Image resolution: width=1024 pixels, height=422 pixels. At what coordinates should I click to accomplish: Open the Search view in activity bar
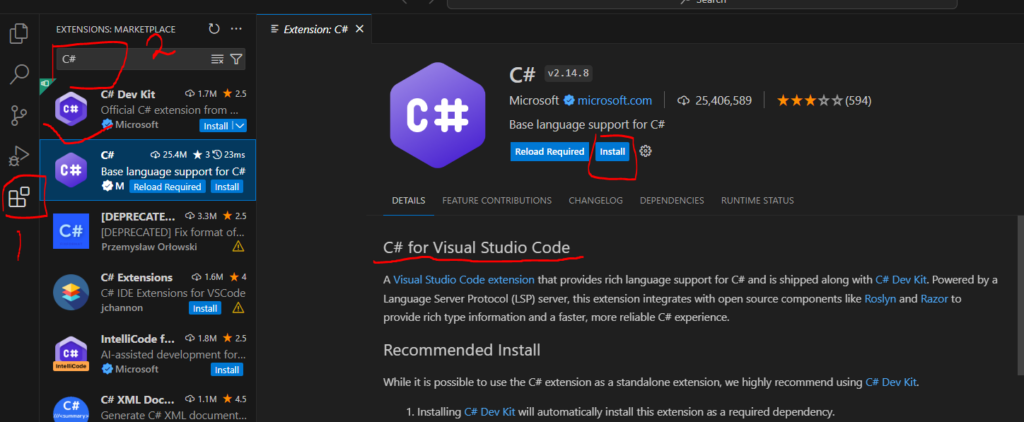click(19, 74)
